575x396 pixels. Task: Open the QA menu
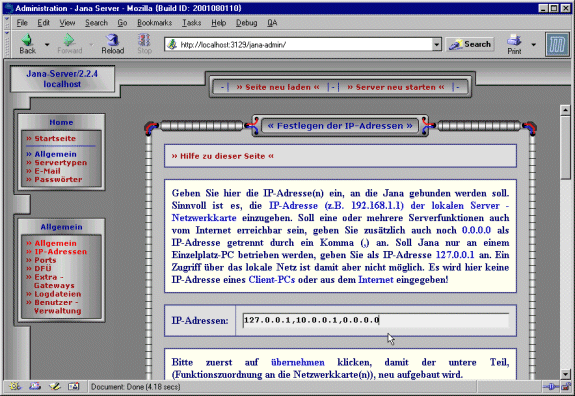coord(272,23)
